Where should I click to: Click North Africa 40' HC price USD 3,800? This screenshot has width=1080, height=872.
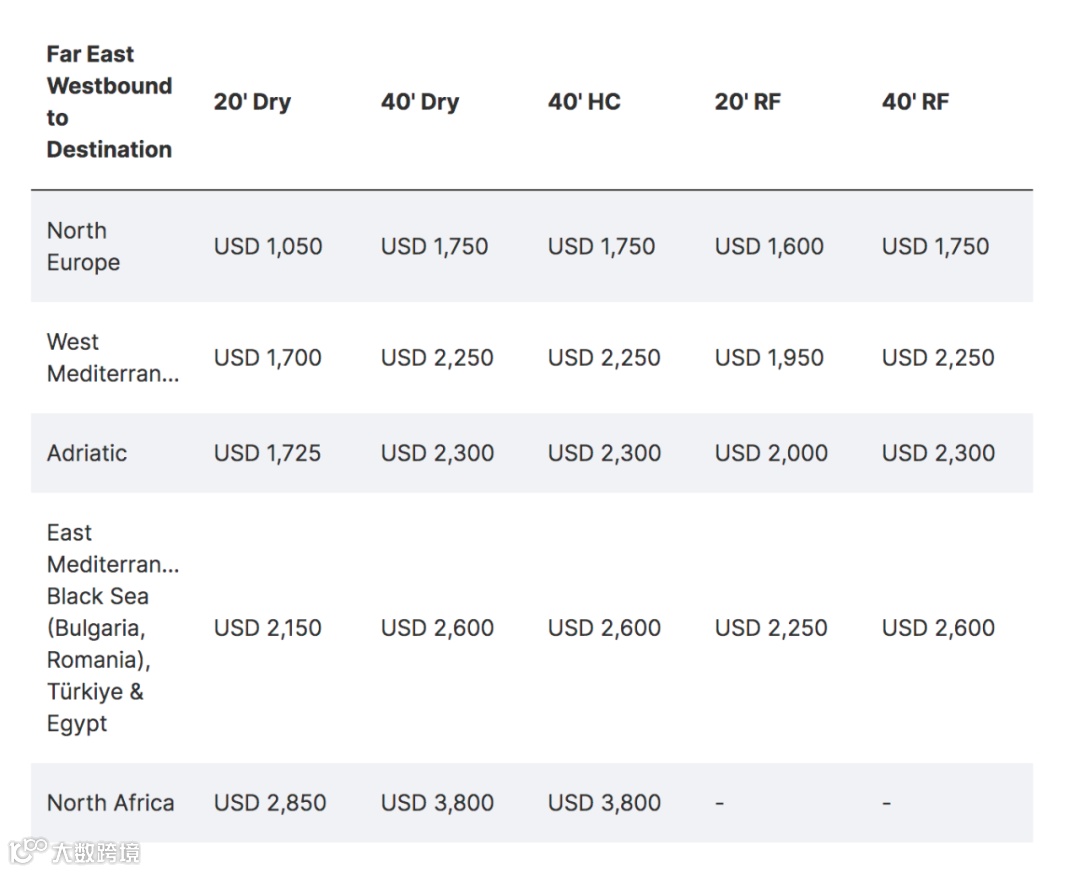[x=604, y=803]
